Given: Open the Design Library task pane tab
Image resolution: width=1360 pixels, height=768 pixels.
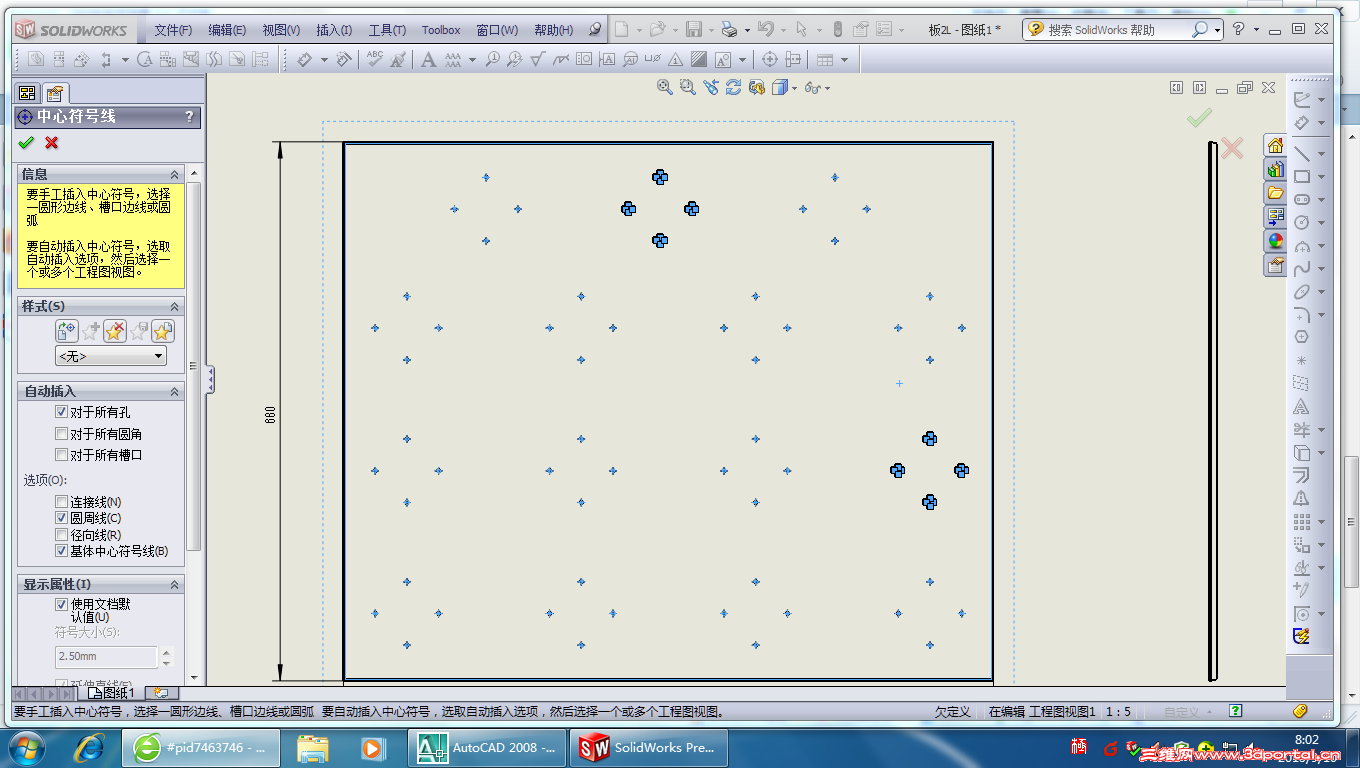Looking at the screenshot, I should pos(1275,170).
